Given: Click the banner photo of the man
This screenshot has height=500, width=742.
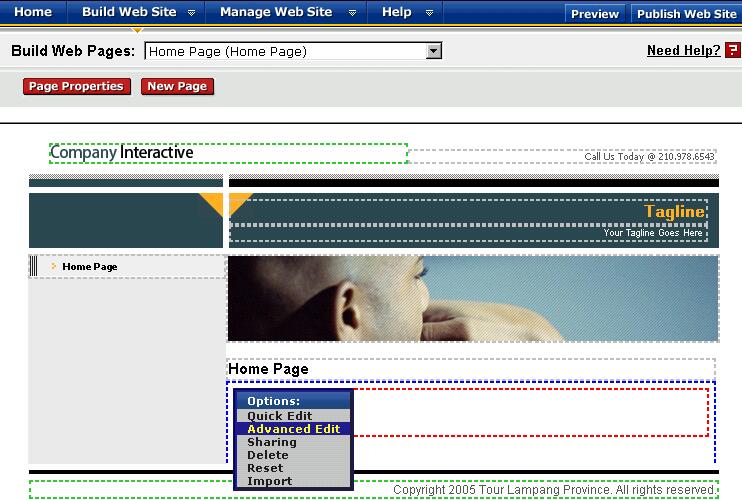Looking at the screenshot, I should coord(473,298).
